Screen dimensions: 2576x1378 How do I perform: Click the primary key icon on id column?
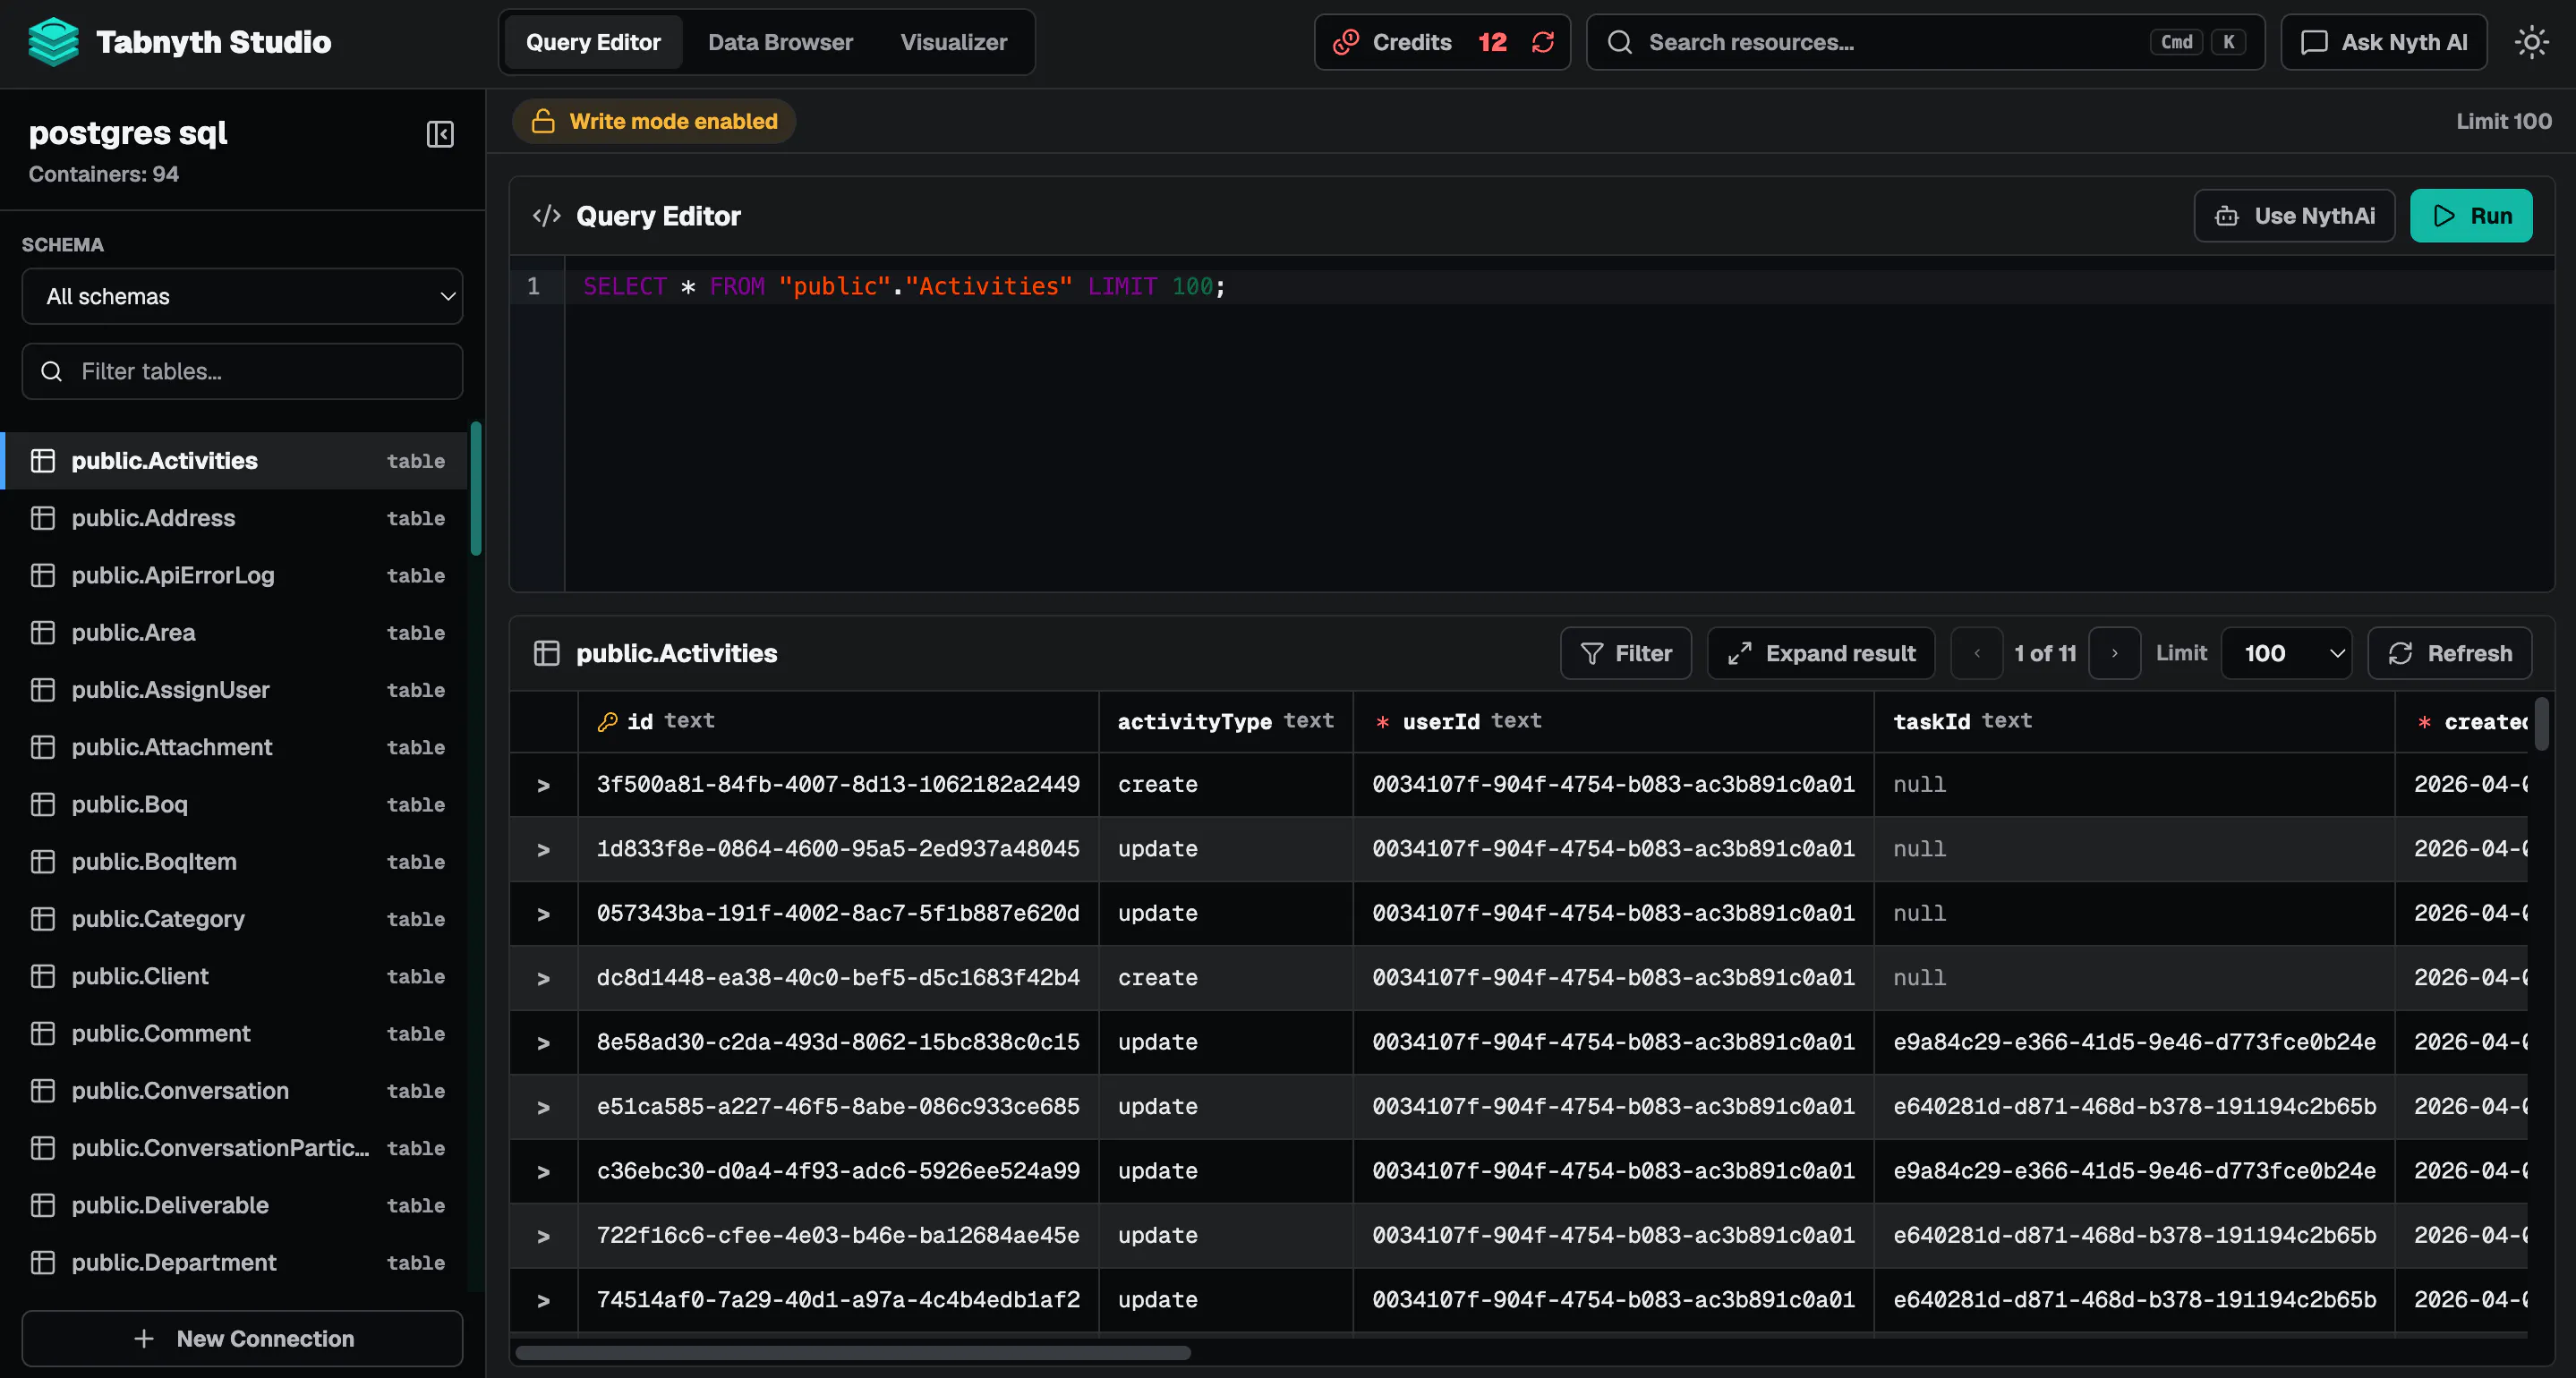pyautogui.click(x=607, y=721)
